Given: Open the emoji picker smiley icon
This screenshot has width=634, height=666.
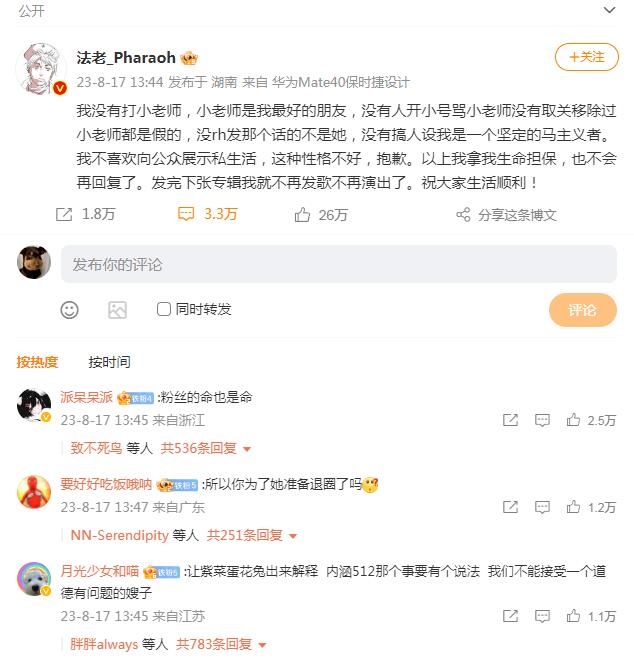Looking at the screenshot, I should [69, 310].
